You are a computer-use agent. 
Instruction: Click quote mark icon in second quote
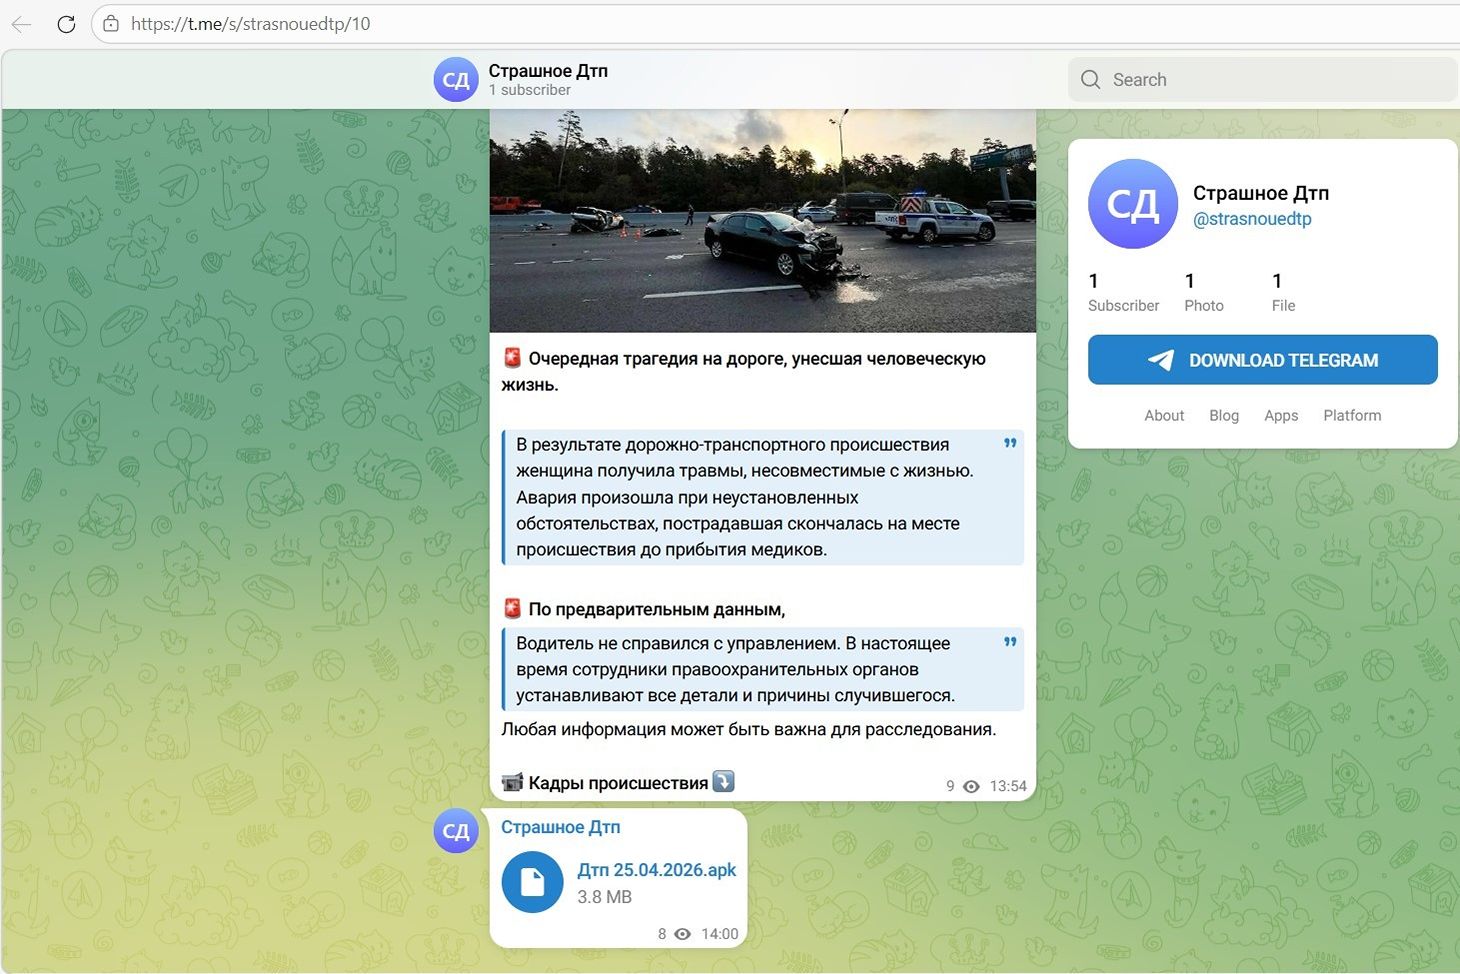point(1010,642)
